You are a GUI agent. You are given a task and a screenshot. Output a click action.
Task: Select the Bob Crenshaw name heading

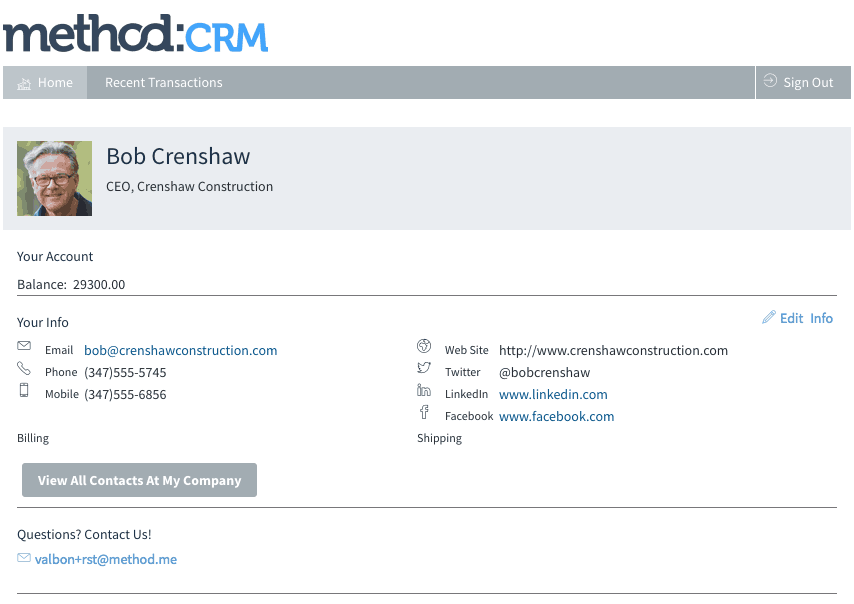178,156
